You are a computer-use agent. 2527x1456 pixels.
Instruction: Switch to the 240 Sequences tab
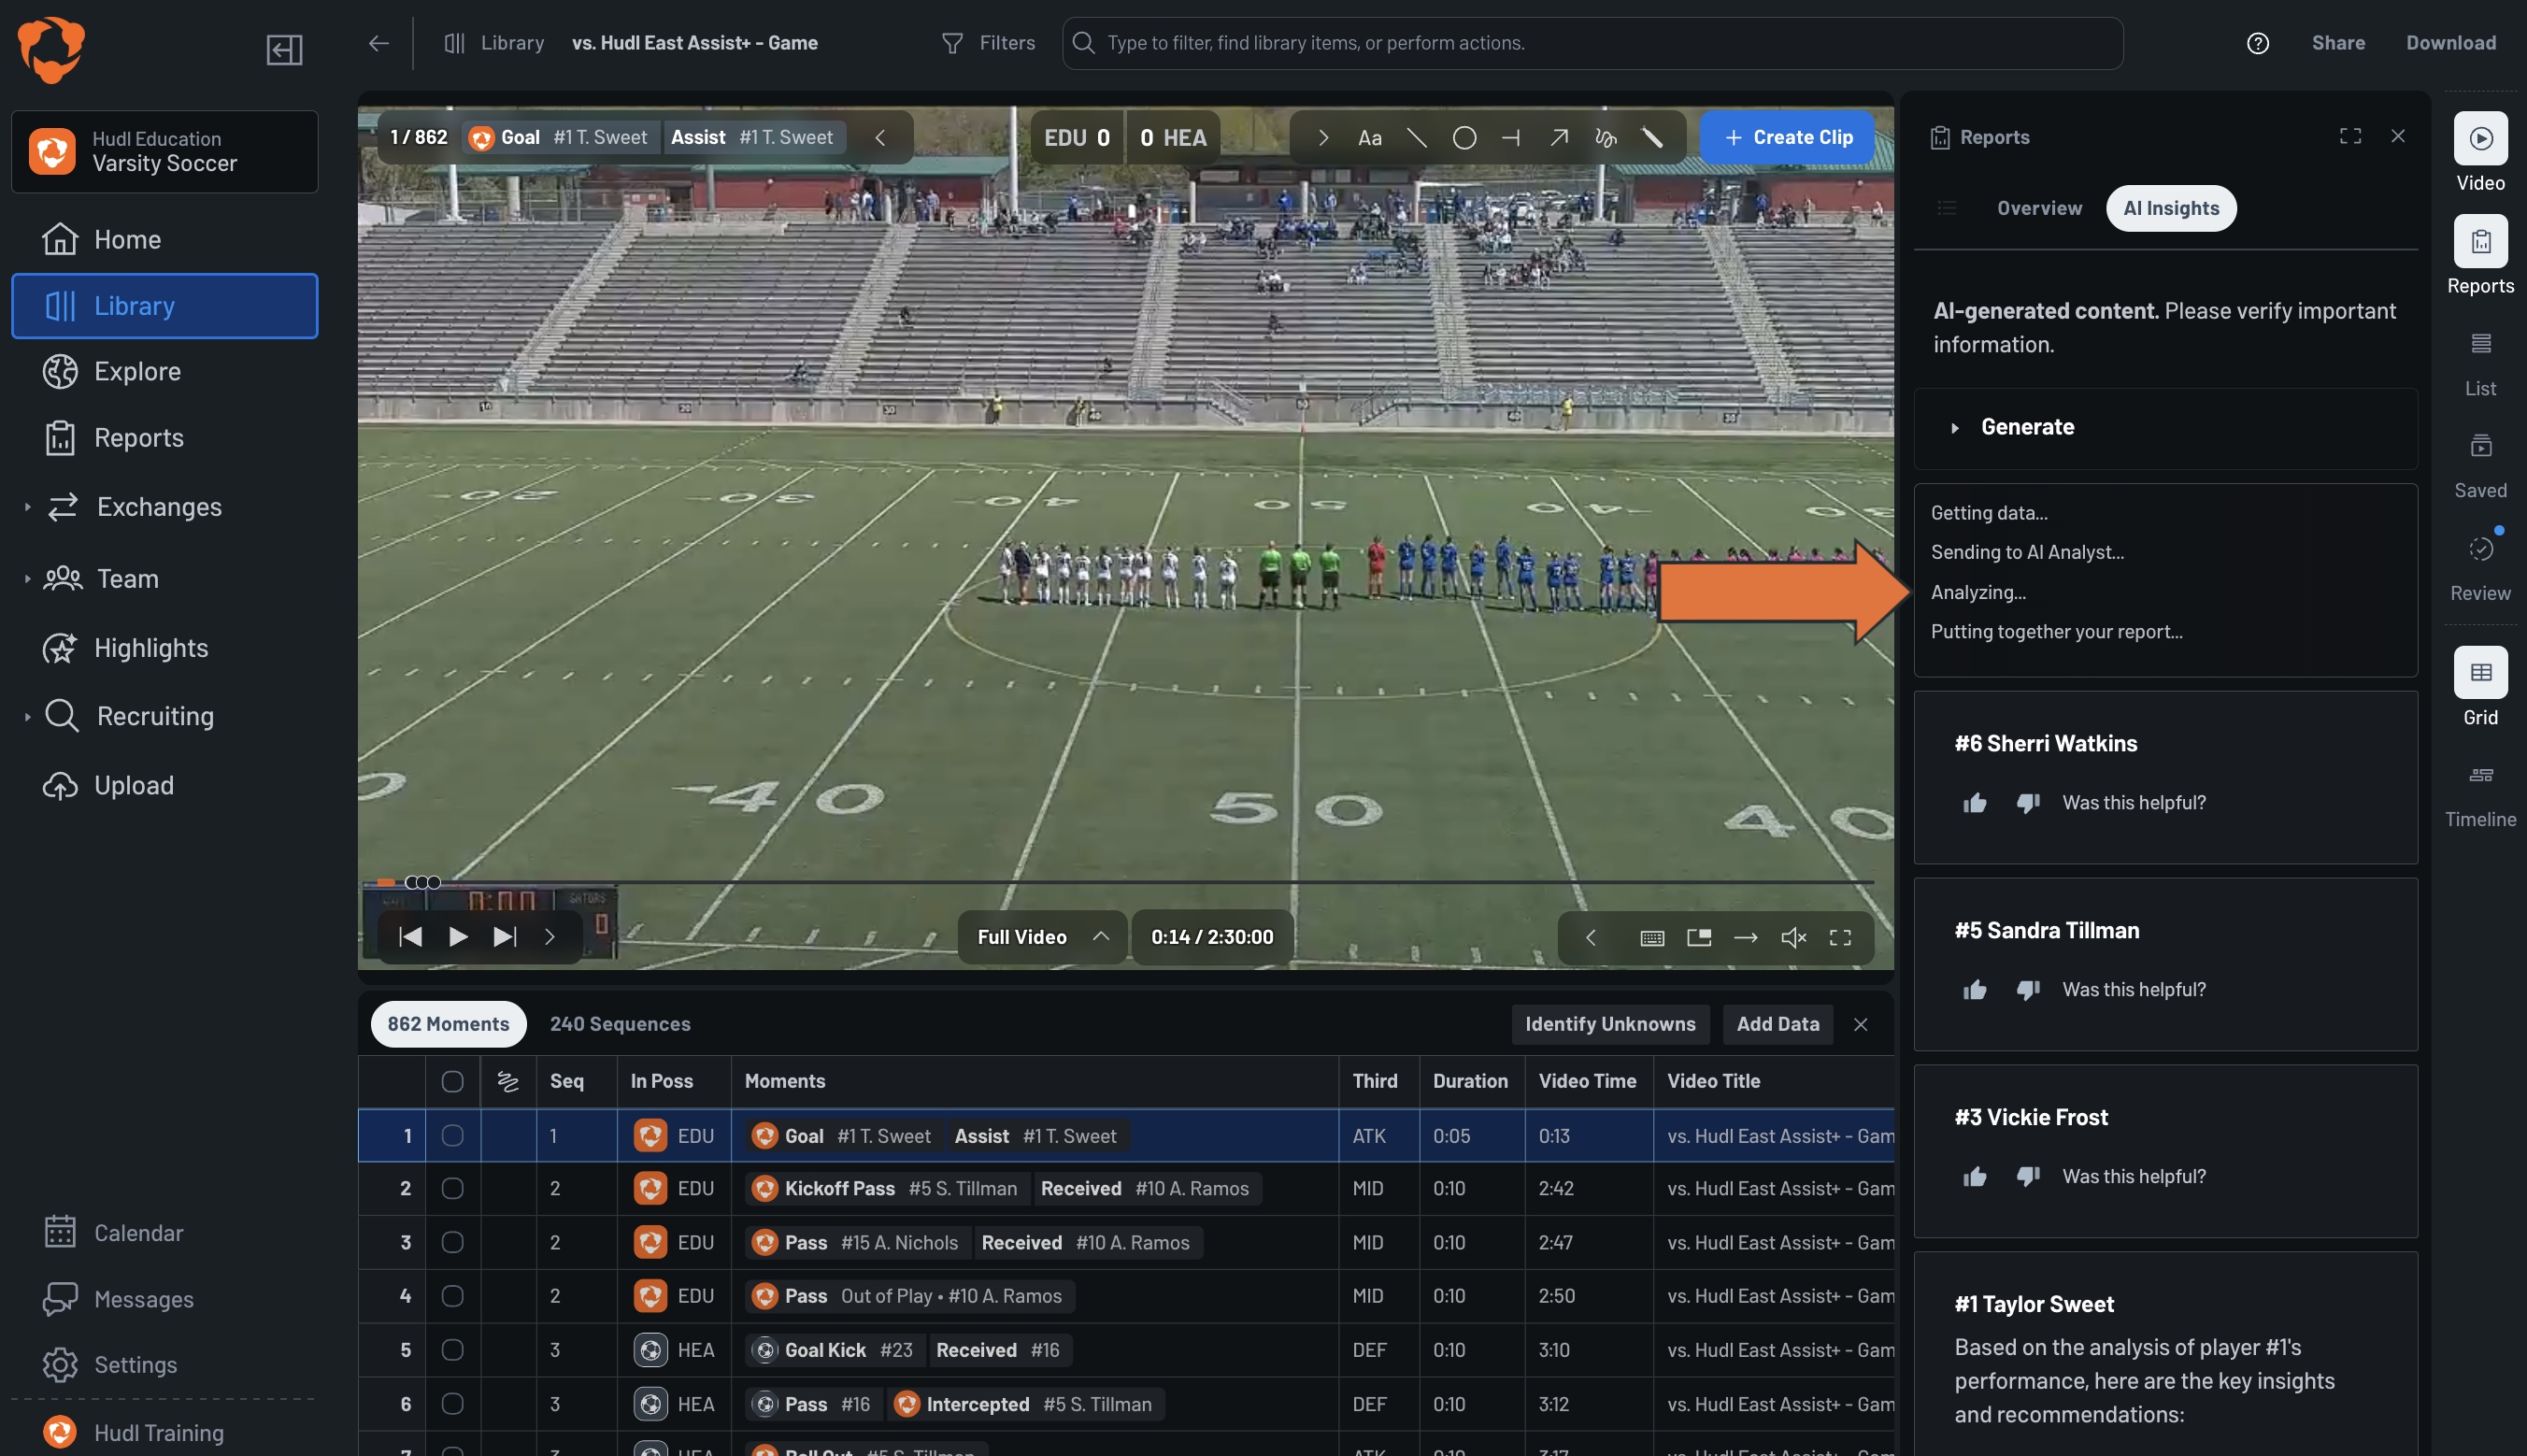coord(619,1024)
